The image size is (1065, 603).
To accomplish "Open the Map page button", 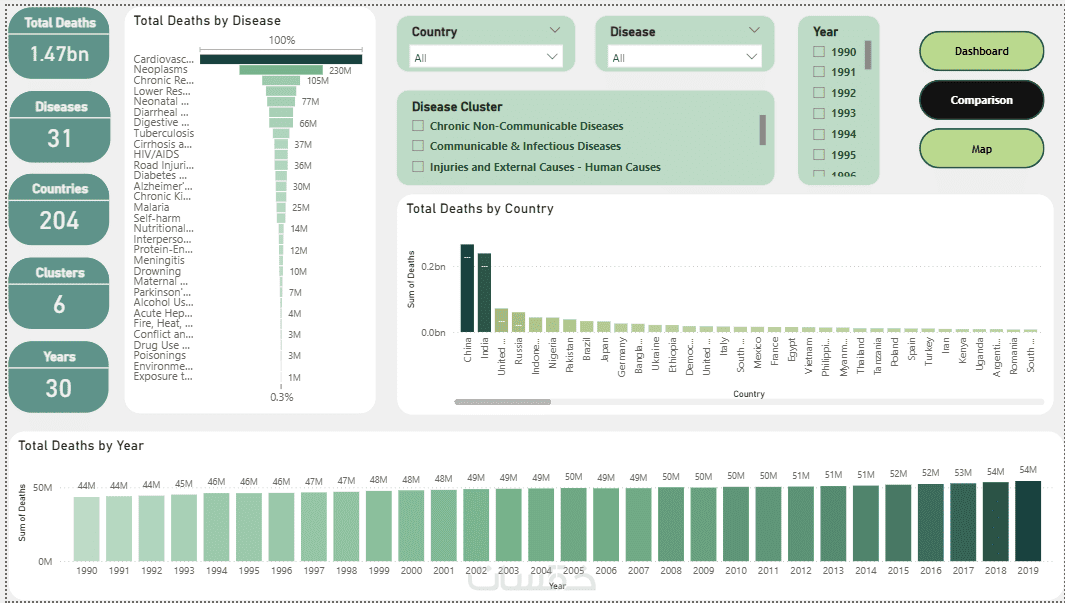I will (x=981, y=149).
